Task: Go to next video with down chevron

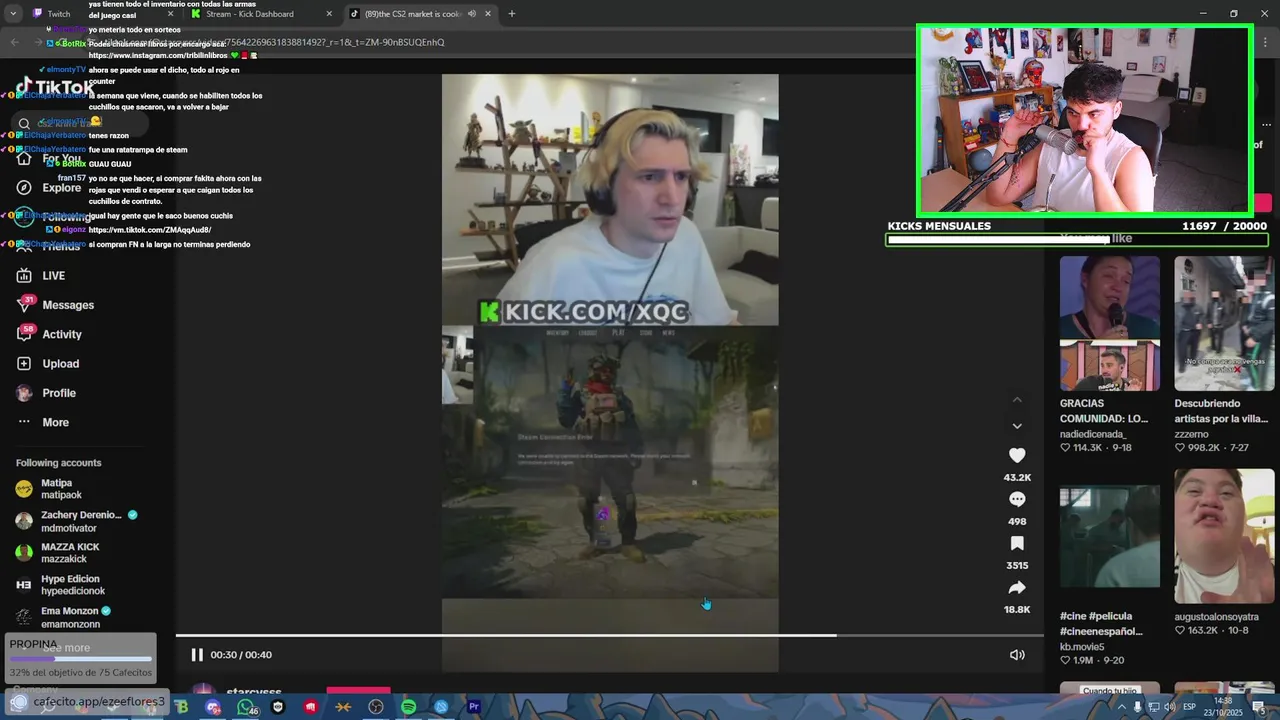Action: (x=1017, y=426)
